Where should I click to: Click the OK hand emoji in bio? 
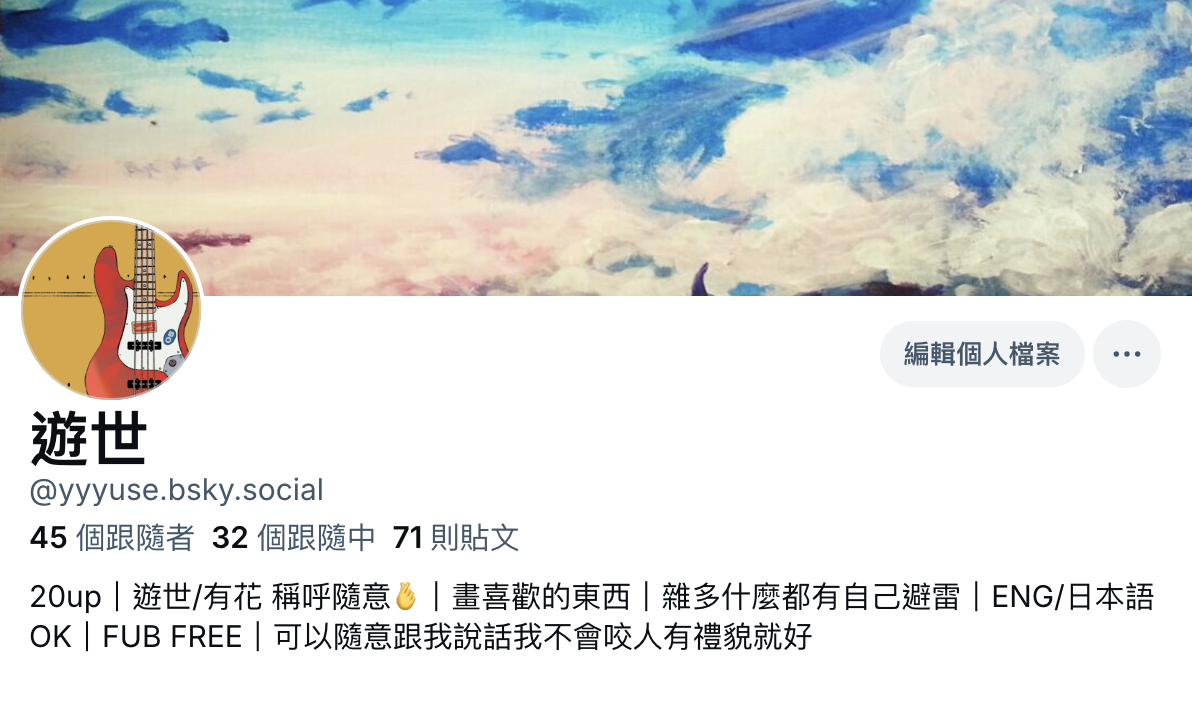pyautogui.click(x=406, y=596)
